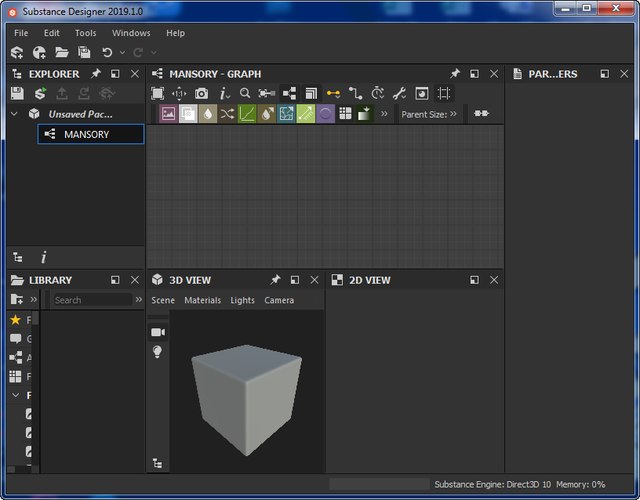This screenshot has width=640, height=500.
Task: Add a Blend node from the shuffle icon
Action: (227, 114)
